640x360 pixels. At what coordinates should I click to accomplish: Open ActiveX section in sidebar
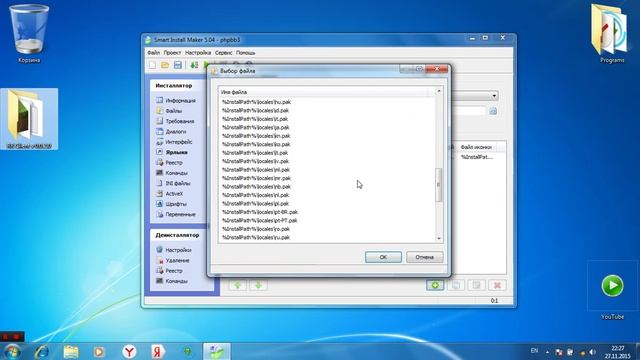click(169, 193)
